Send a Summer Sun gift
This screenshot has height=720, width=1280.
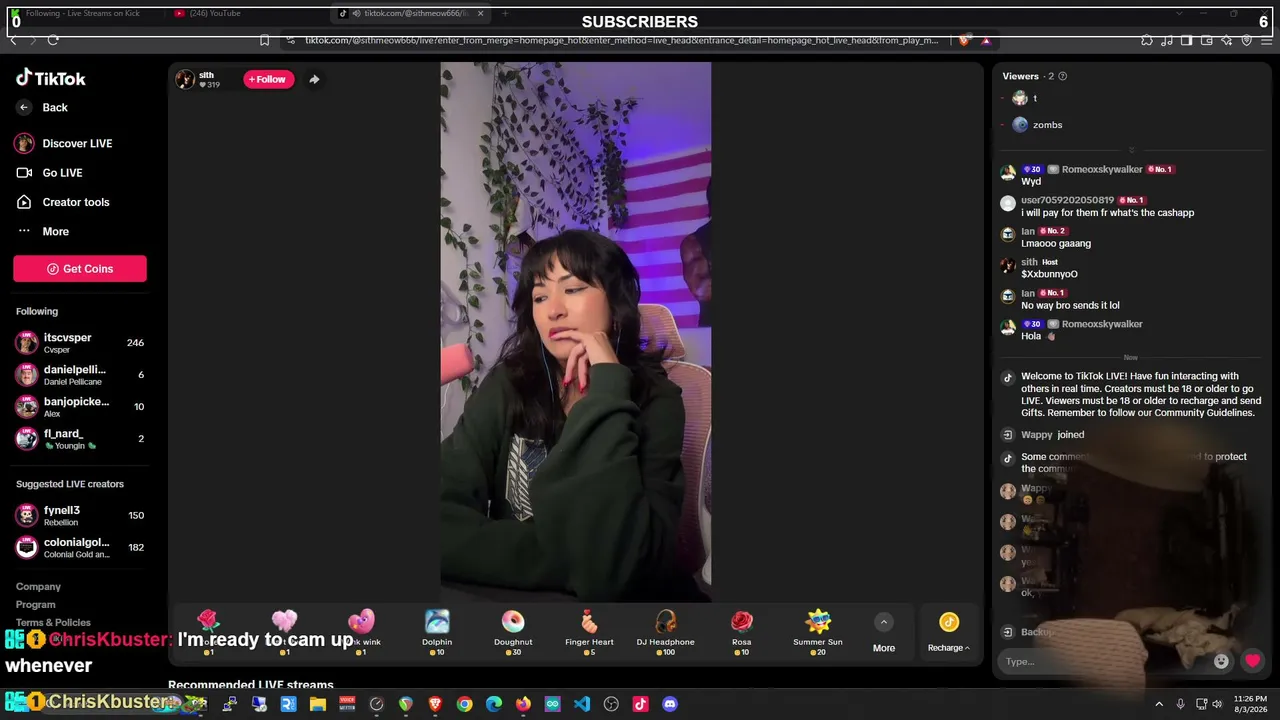tap(818, 633)
